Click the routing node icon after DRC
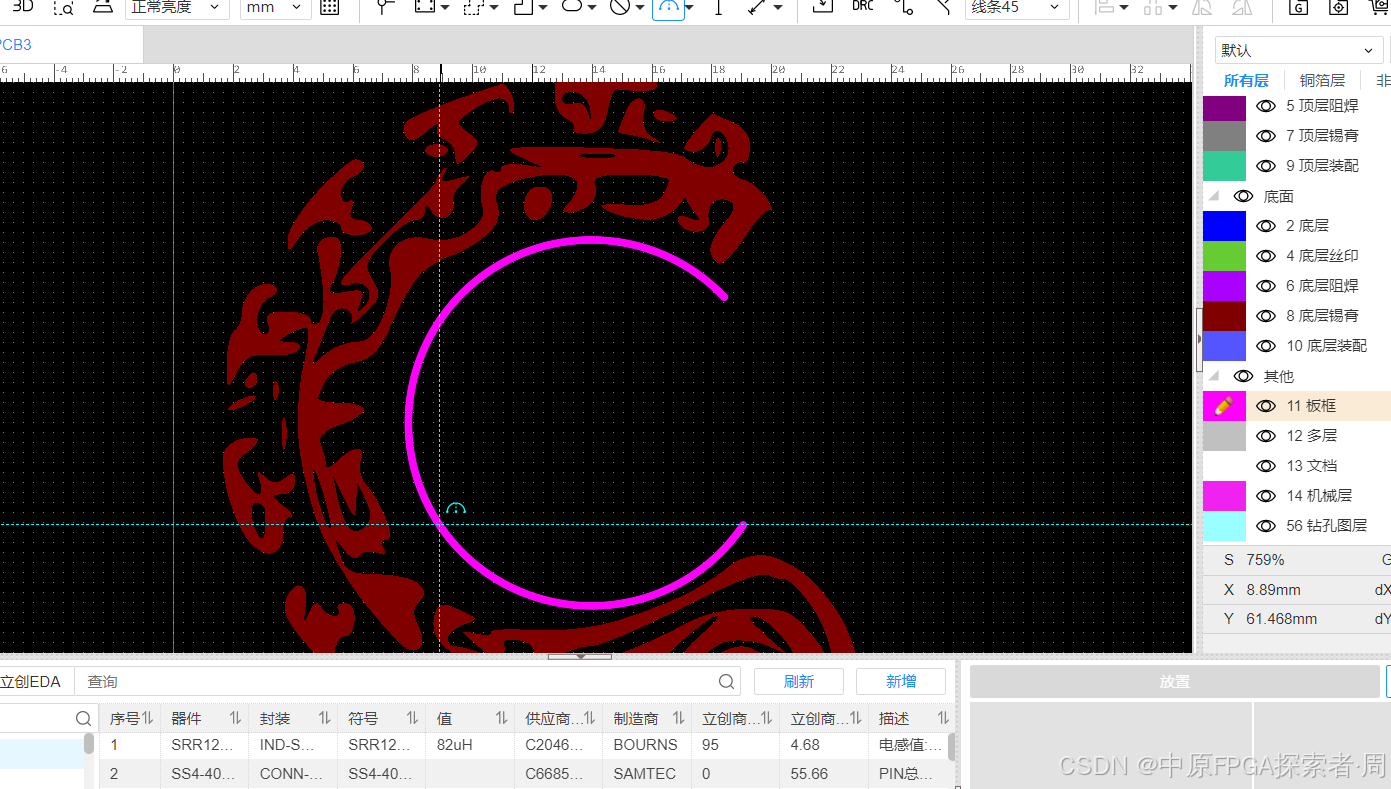Viewport: 1391px width, 789px height. tap(904, 7)
